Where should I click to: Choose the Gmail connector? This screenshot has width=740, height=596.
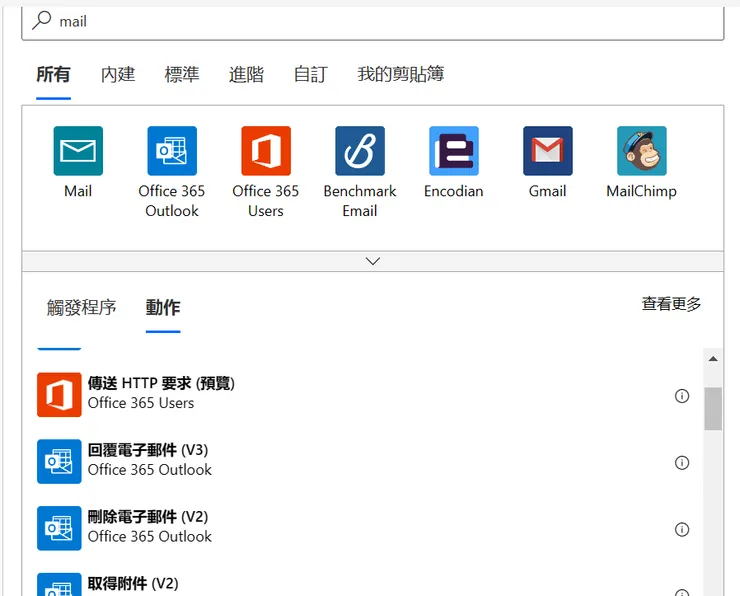[x=547, y=151]
